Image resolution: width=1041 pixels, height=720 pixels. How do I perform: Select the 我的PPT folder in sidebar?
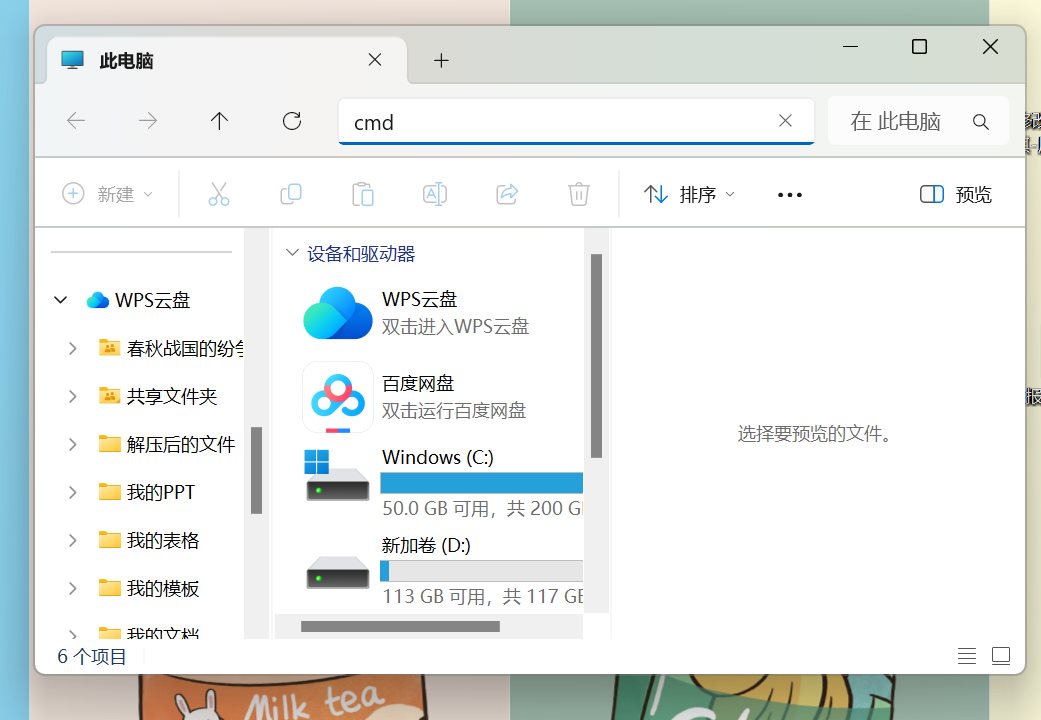(147, 492)
